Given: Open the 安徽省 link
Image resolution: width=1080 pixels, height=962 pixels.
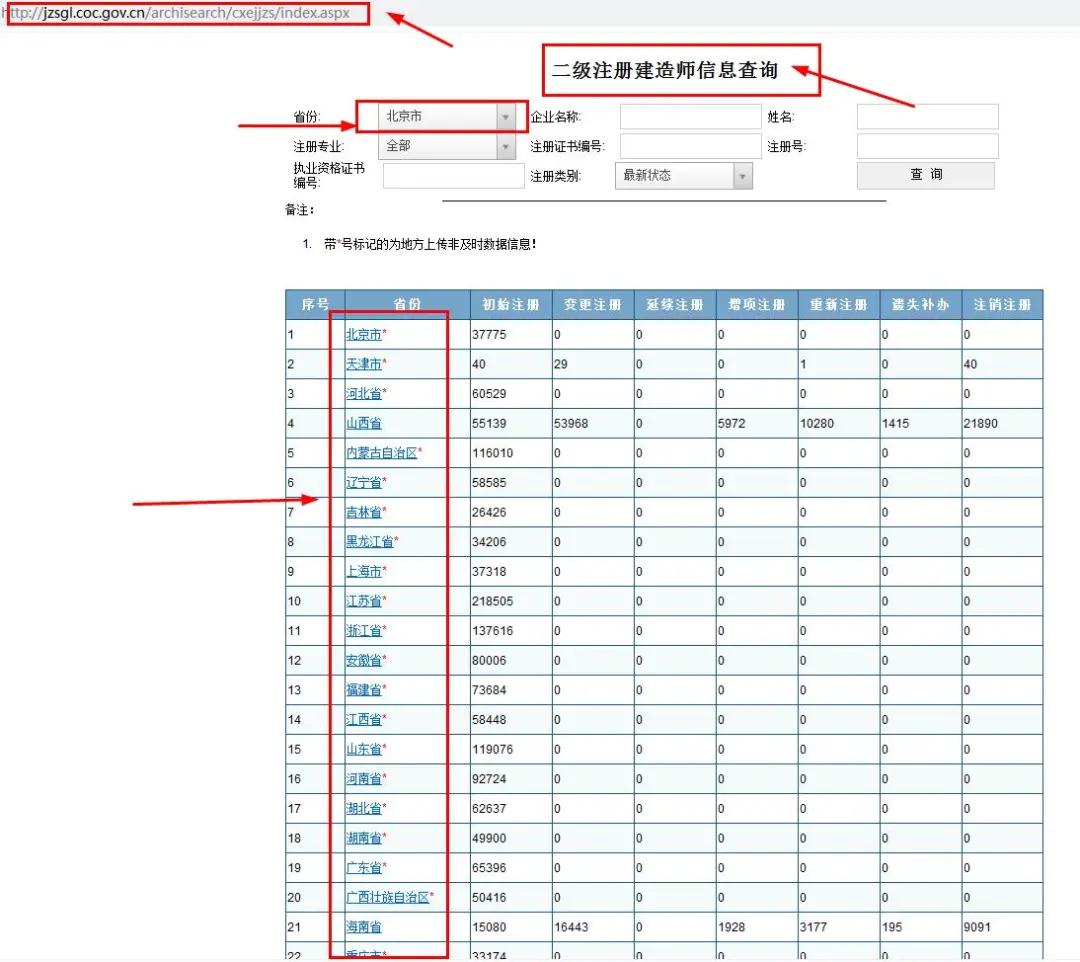Looking at the screenshot, I should click(364, 660).
